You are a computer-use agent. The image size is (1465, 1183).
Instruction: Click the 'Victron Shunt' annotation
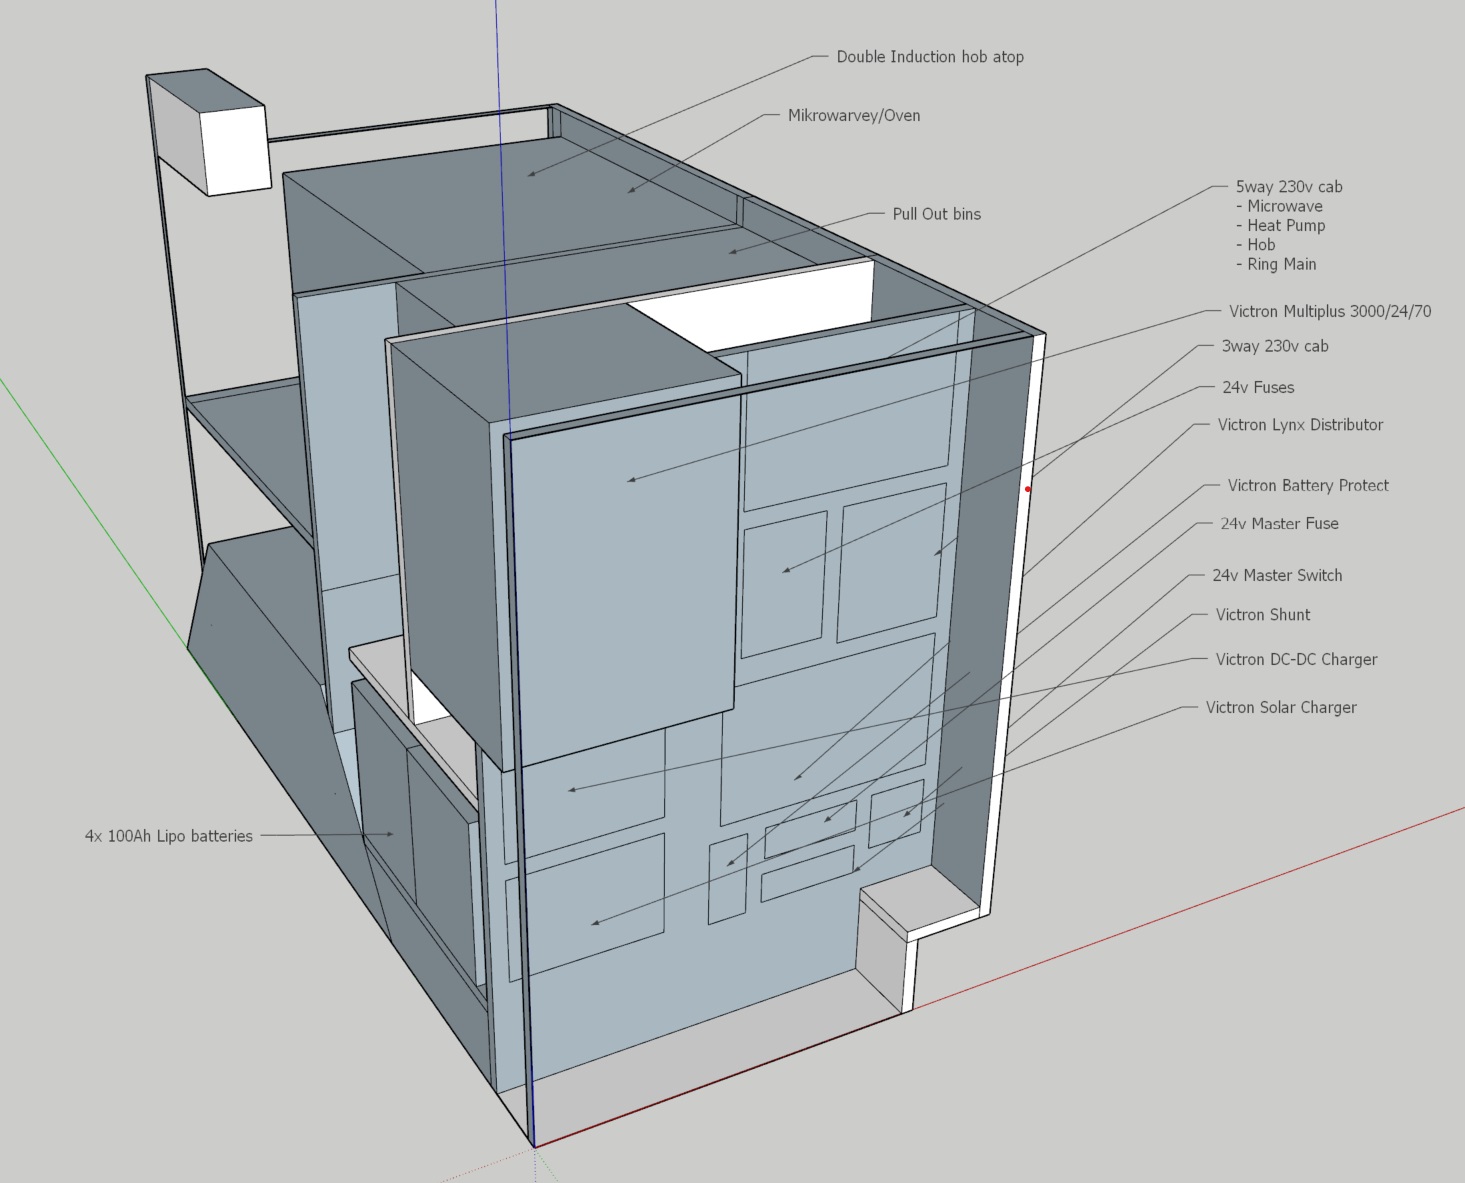click(x=1262, y=615)
